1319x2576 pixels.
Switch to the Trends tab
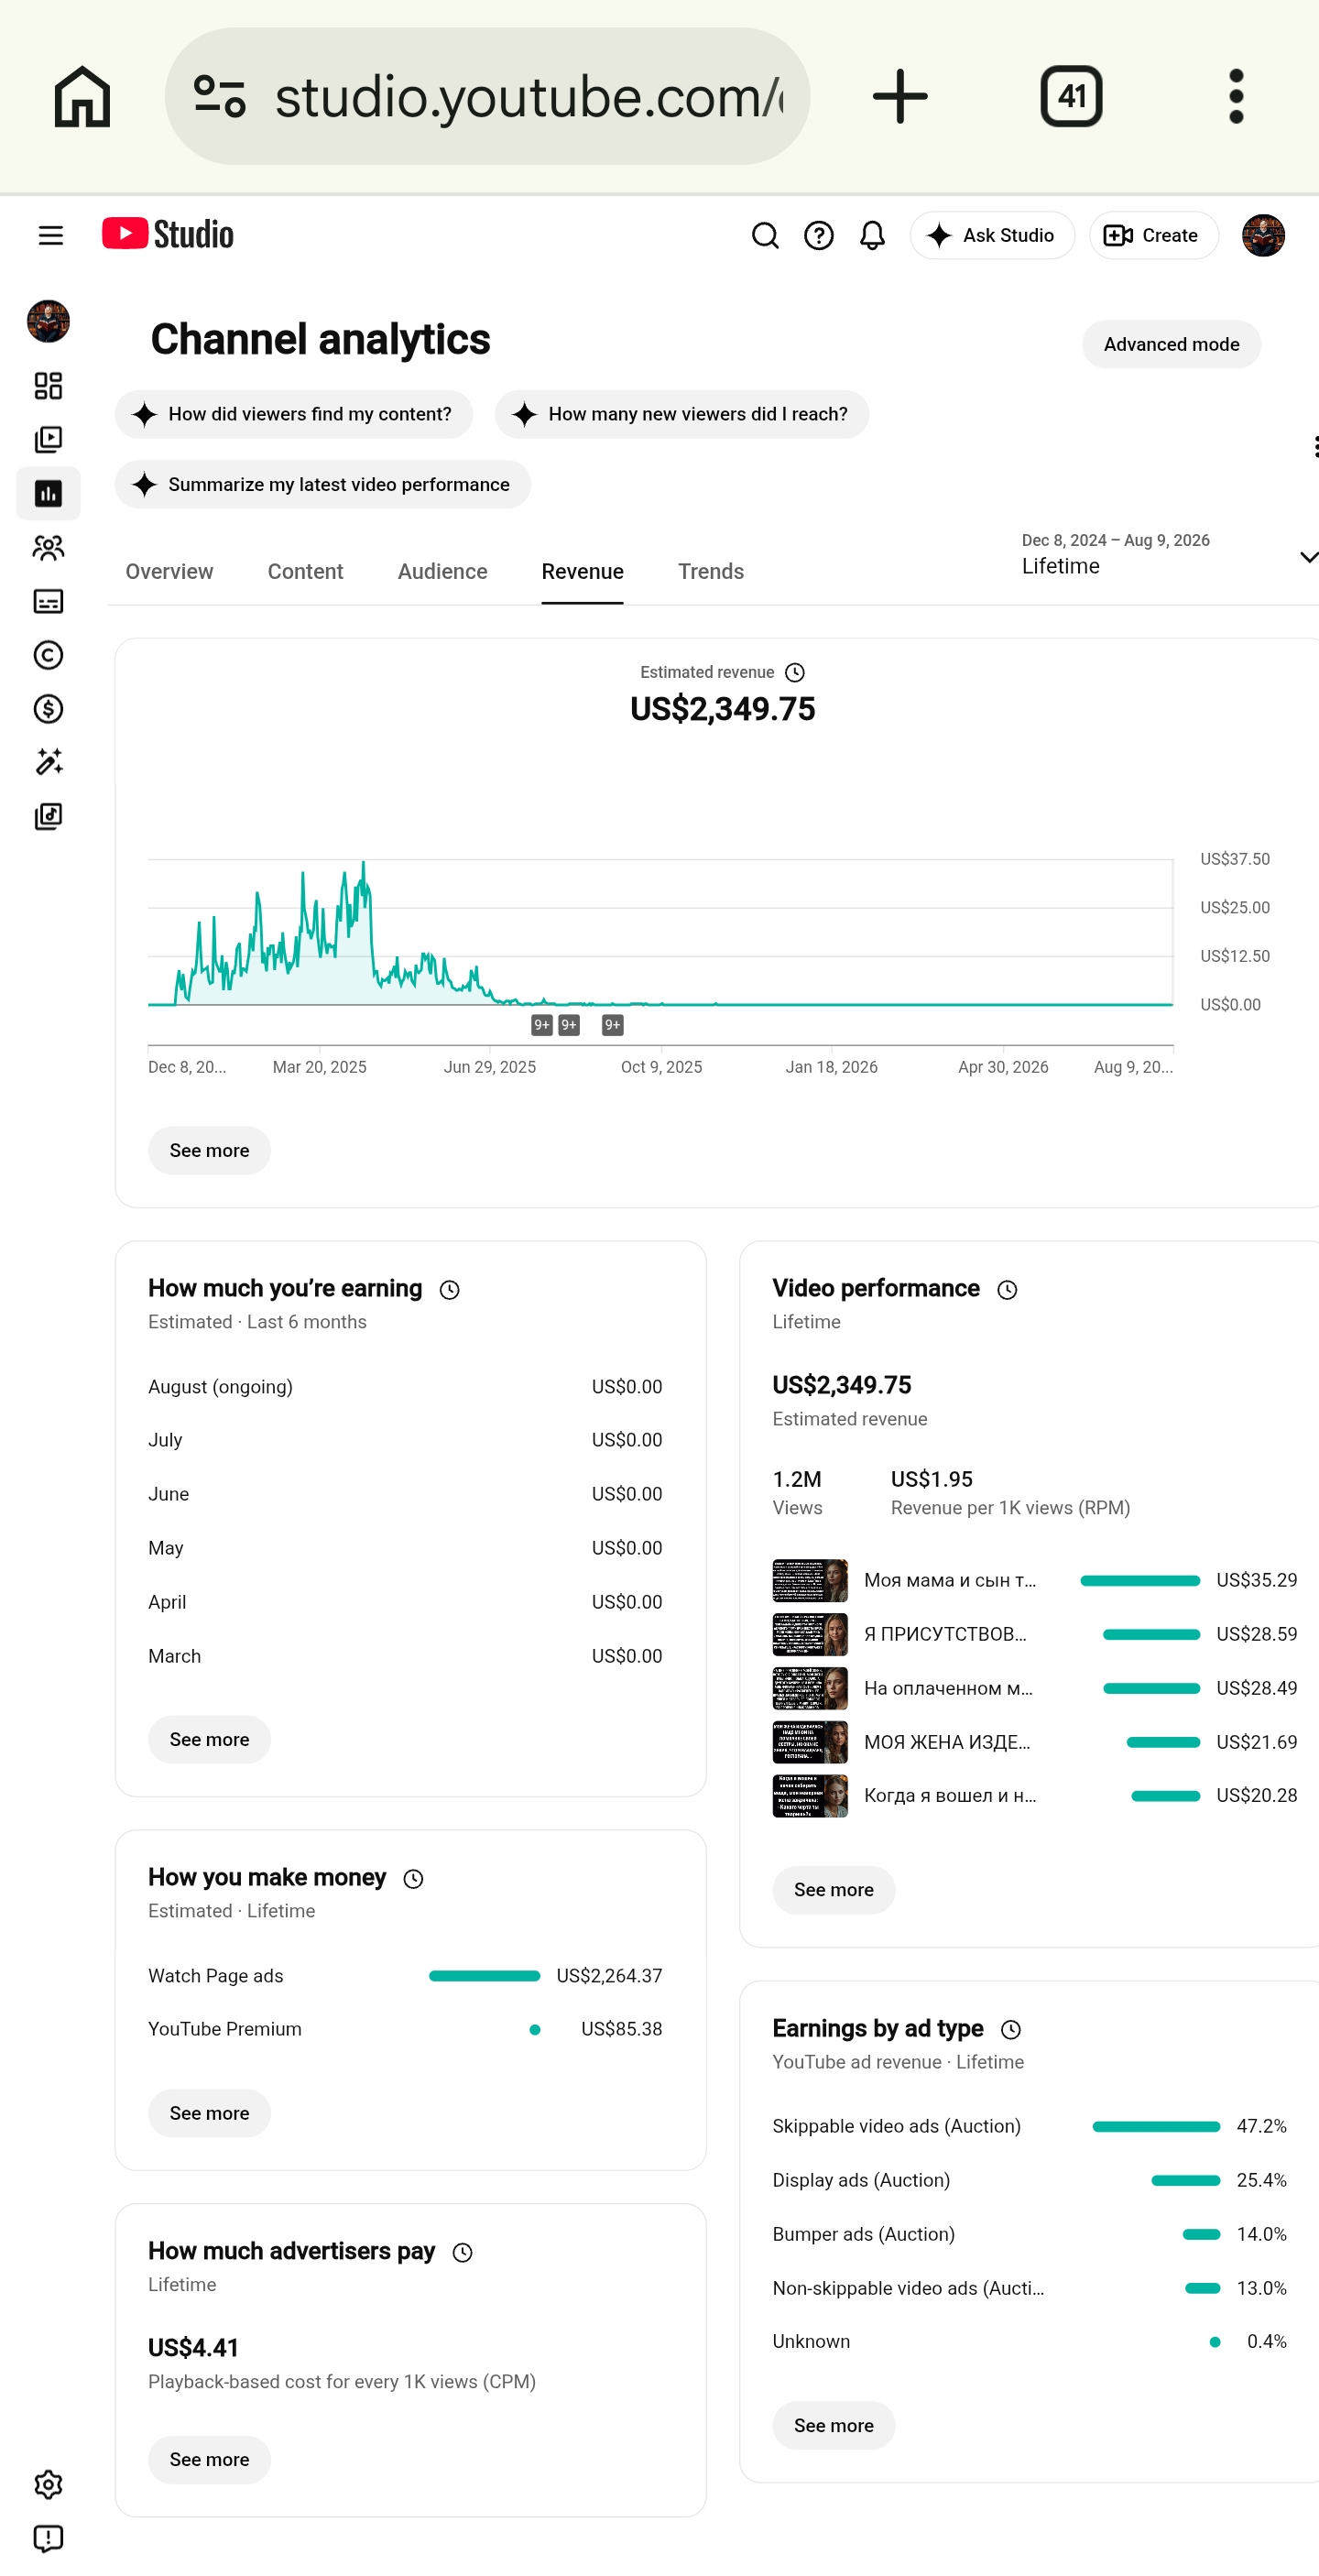pyautogui.click(x=710, y=571)
